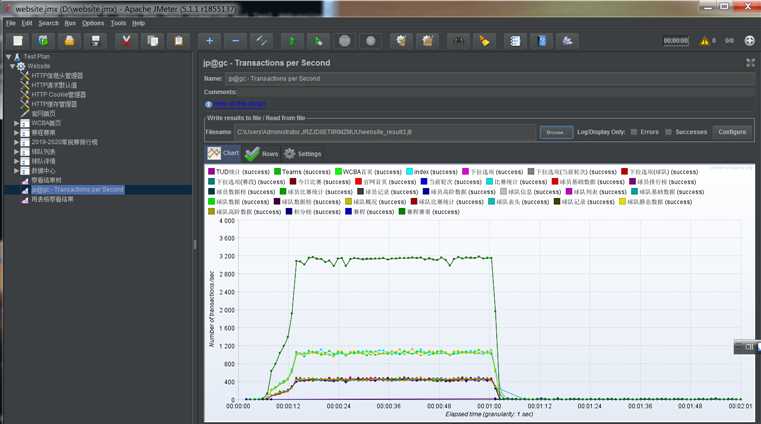Select jp@gc Transactions per Second tree item
This screenshot has width=761, height=424.
78,190
